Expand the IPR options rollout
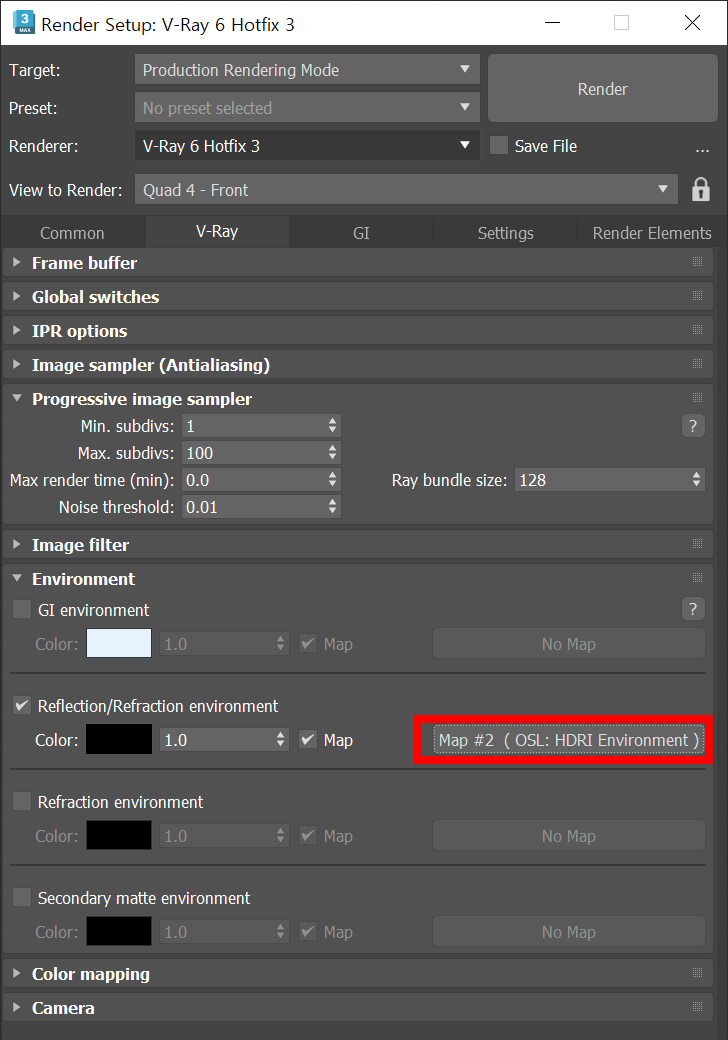The image size is (728, 1040). click(x=17, y=330)
